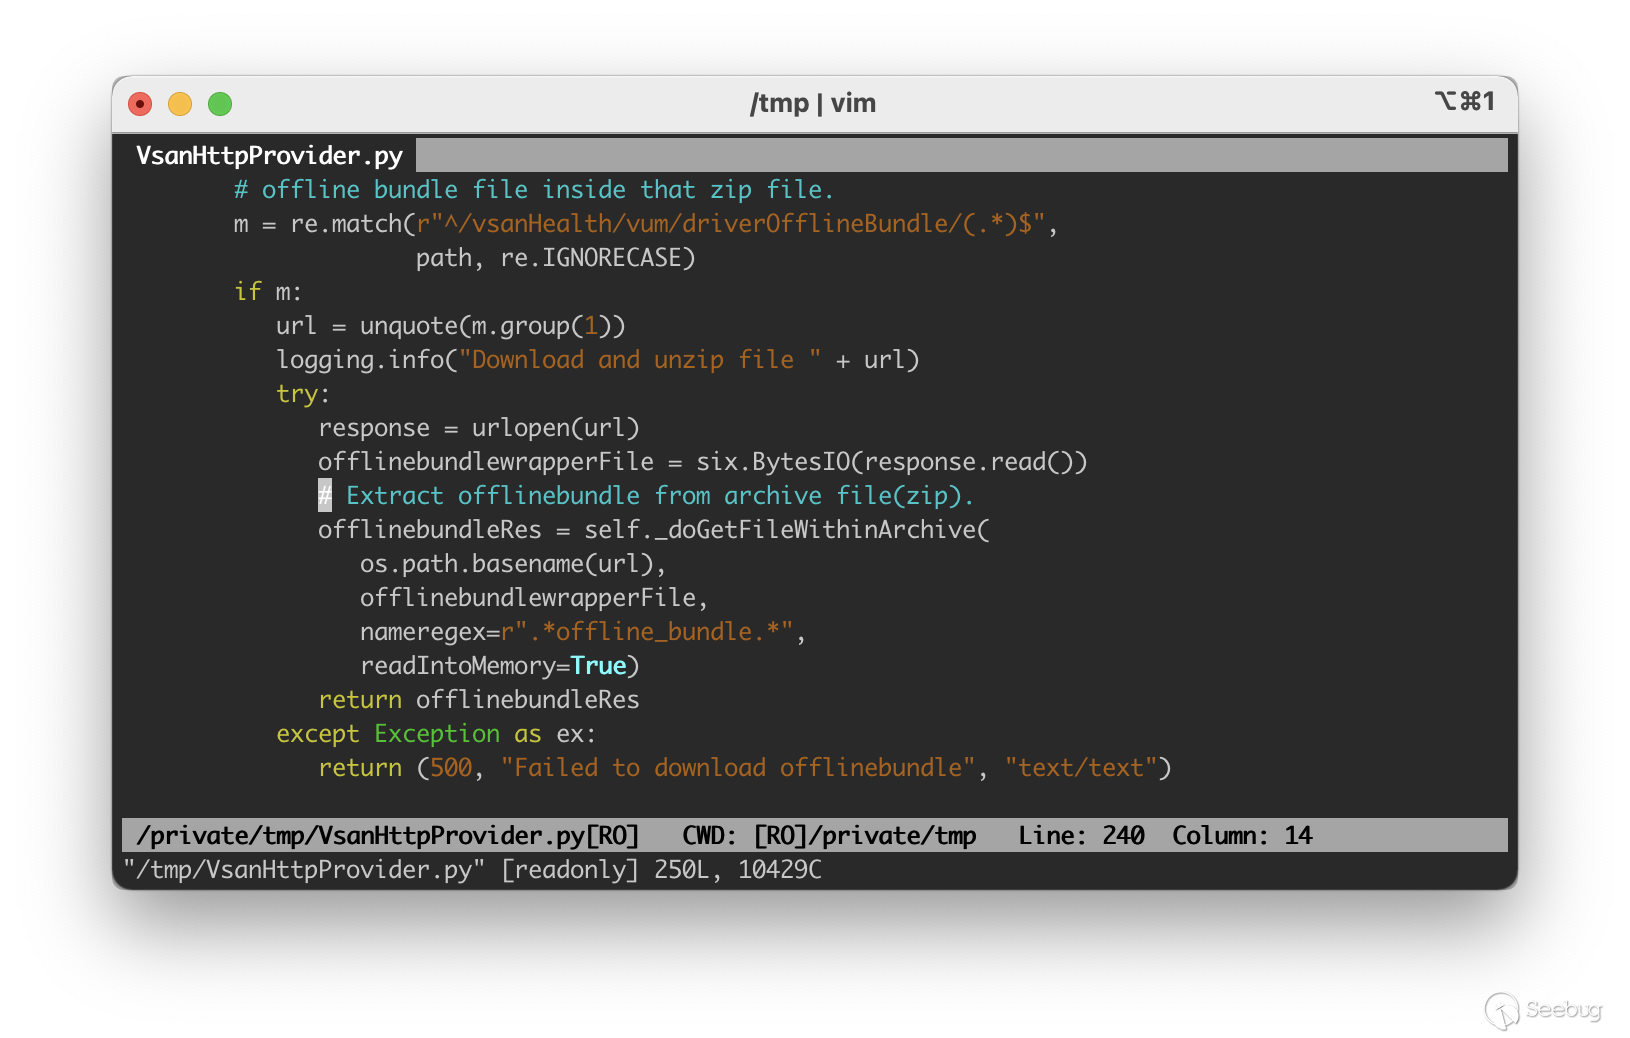Click 'unquote(m.group(1))' call

(492, 326)
